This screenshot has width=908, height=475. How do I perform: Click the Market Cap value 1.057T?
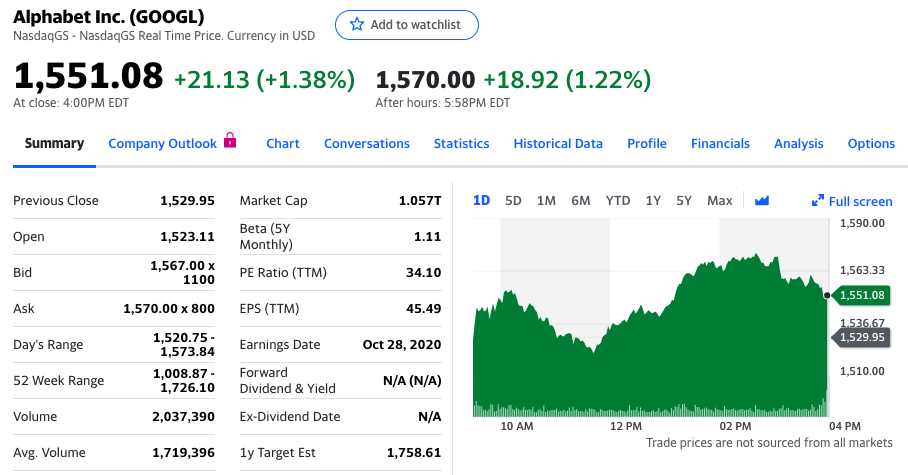(x=420, y=200)
